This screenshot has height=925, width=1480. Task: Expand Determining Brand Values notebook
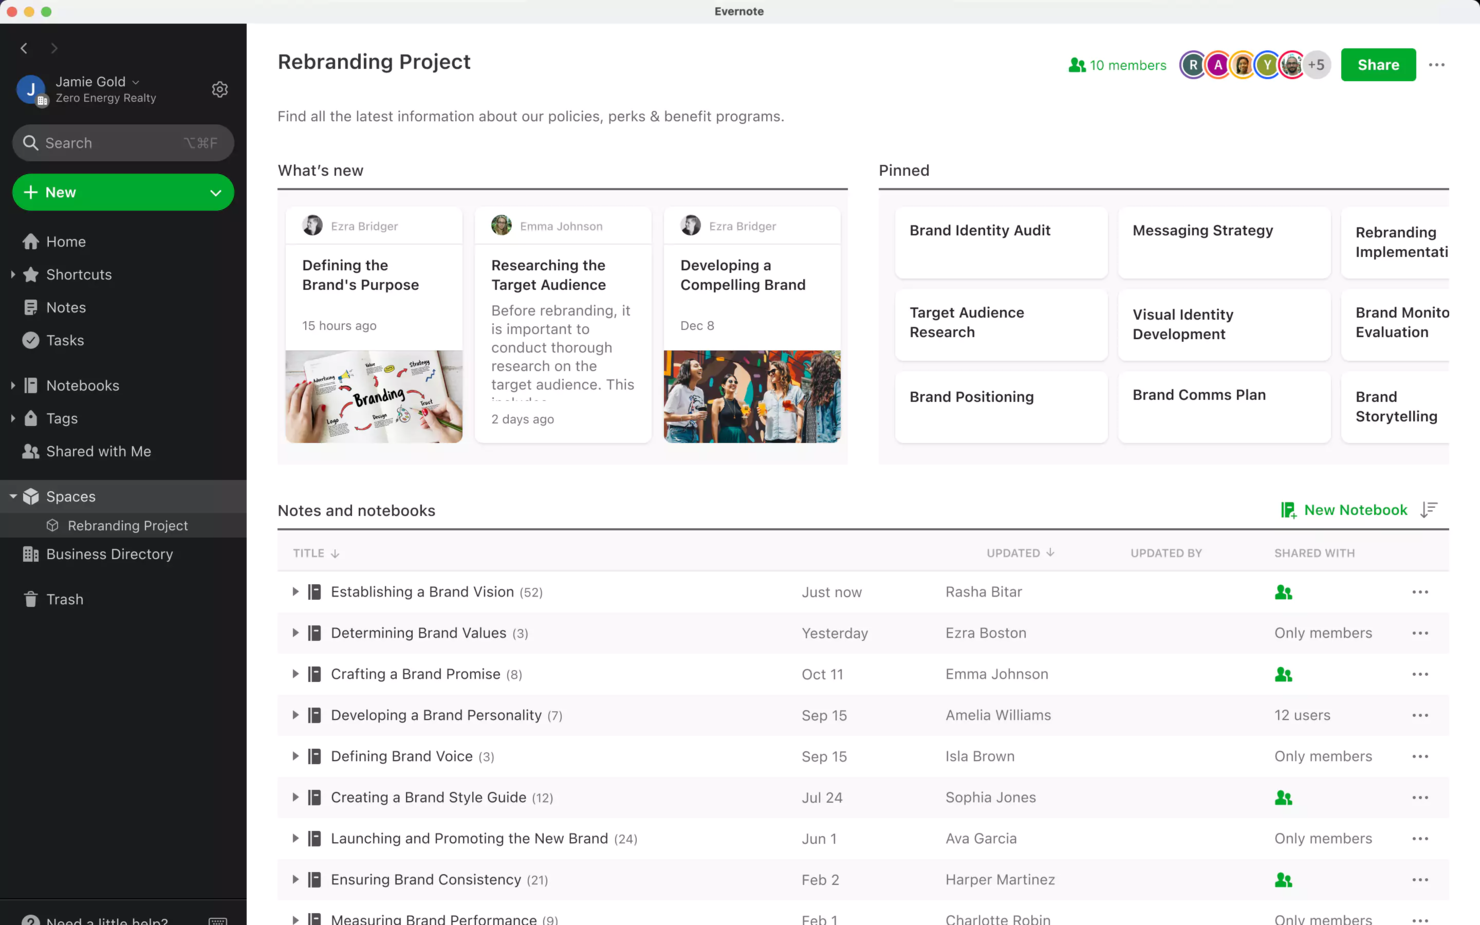295,633
